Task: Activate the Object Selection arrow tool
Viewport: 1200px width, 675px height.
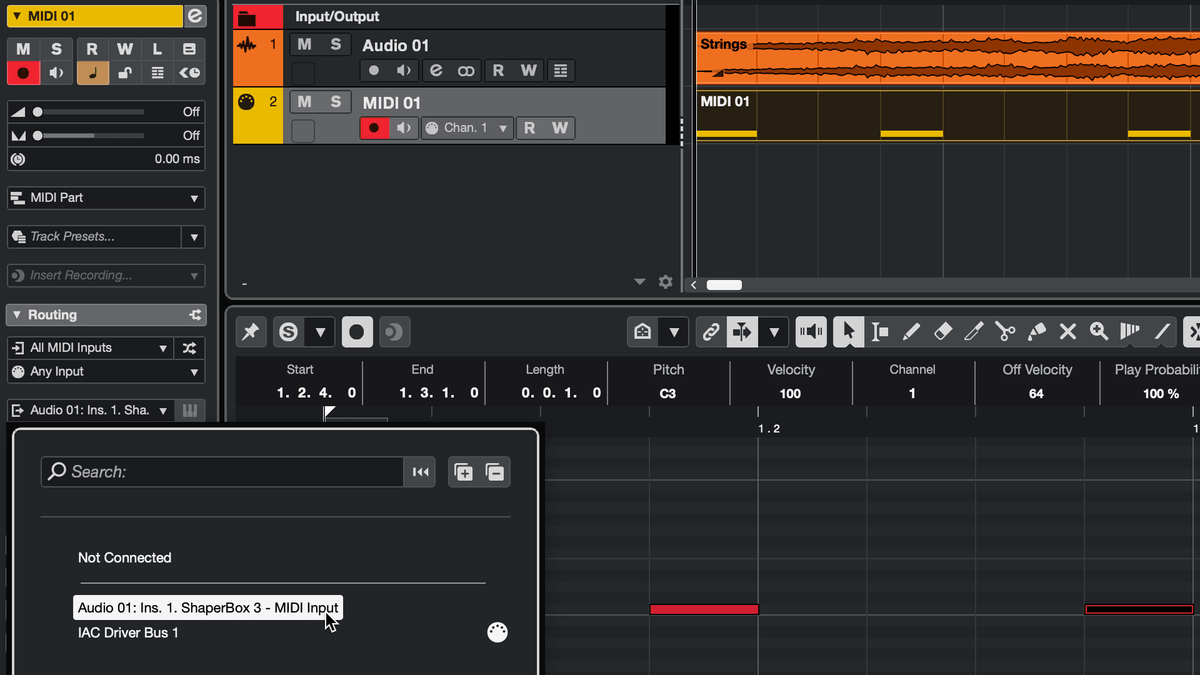Action: coord(848,332)
